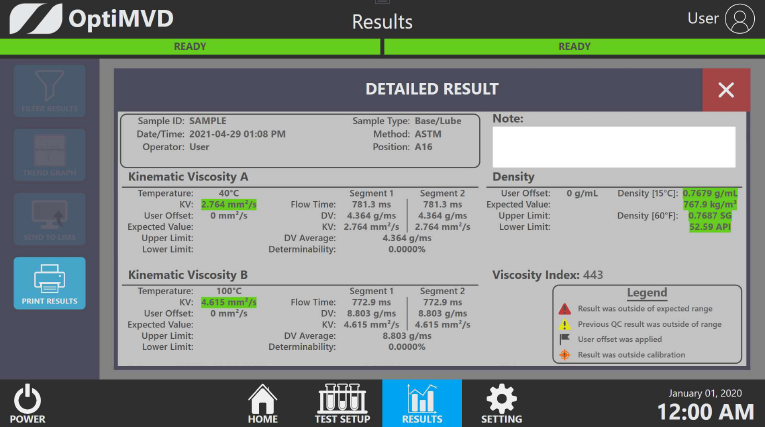
Task: Click the Position A16 value
Action: click(423, 147)
